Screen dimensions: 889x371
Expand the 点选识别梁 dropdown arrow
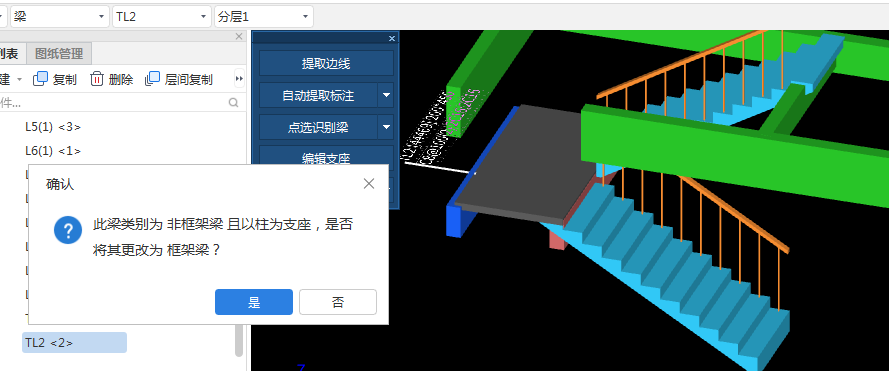coord(386,127)
